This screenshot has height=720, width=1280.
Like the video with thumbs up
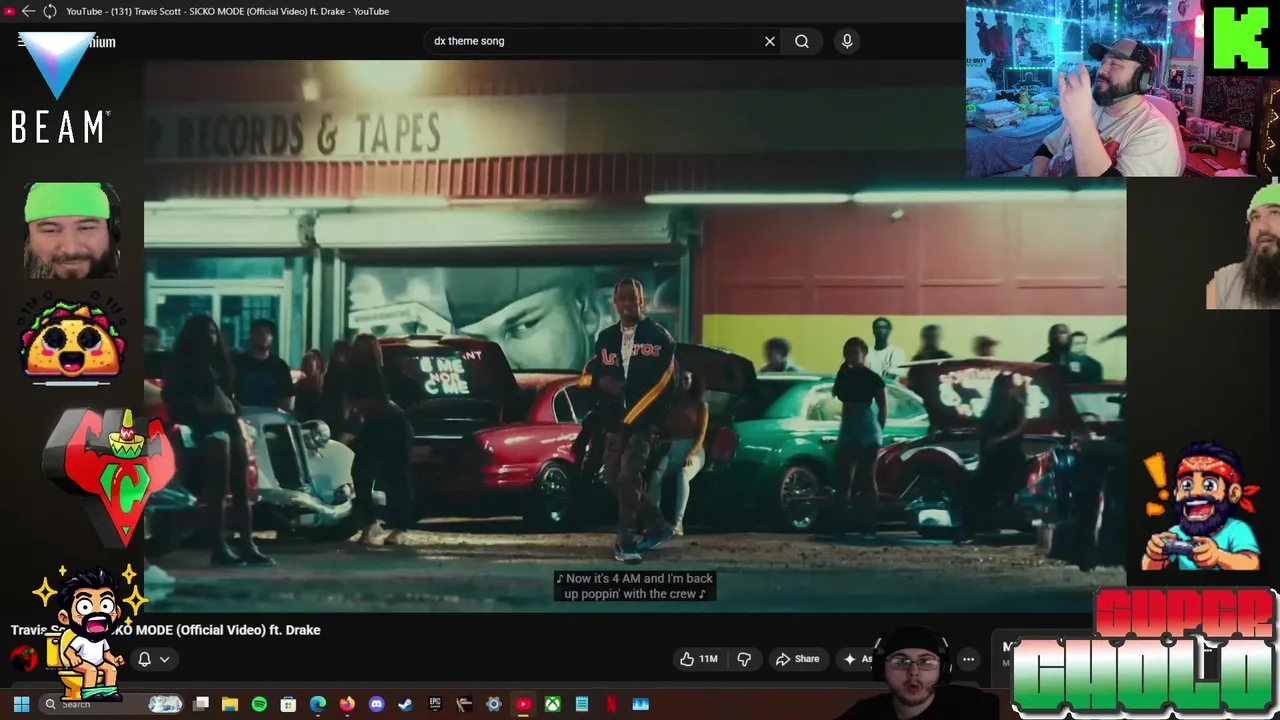coord(701,659)
